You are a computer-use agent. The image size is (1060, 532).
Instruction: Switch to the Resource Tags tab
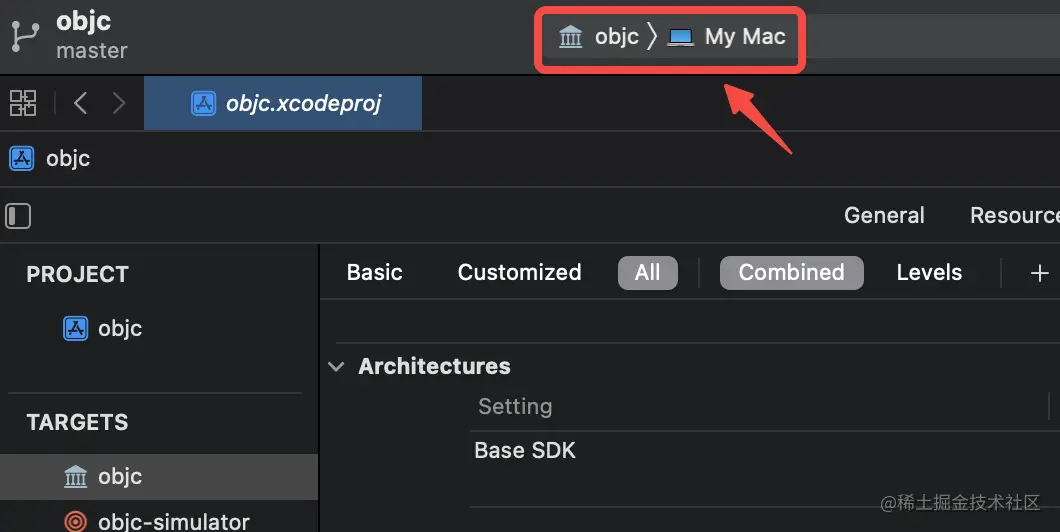pos(1013,215)
